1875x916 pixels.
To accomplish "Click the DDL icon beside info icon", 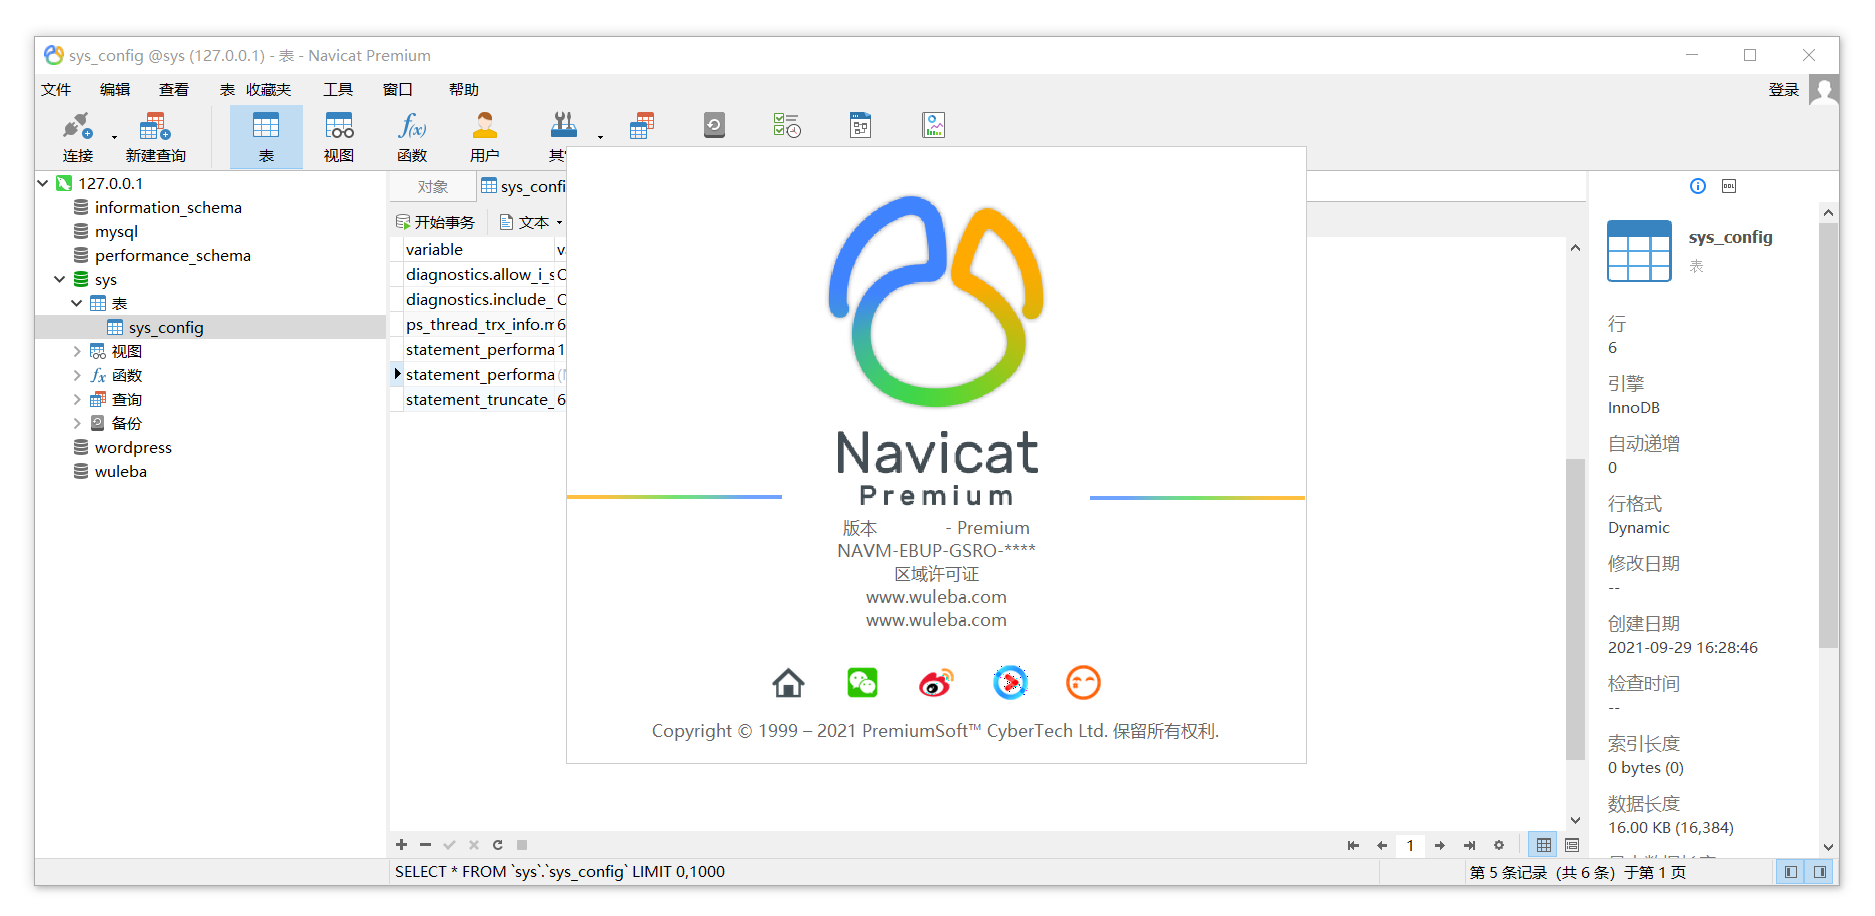I will pos(1729,186).
